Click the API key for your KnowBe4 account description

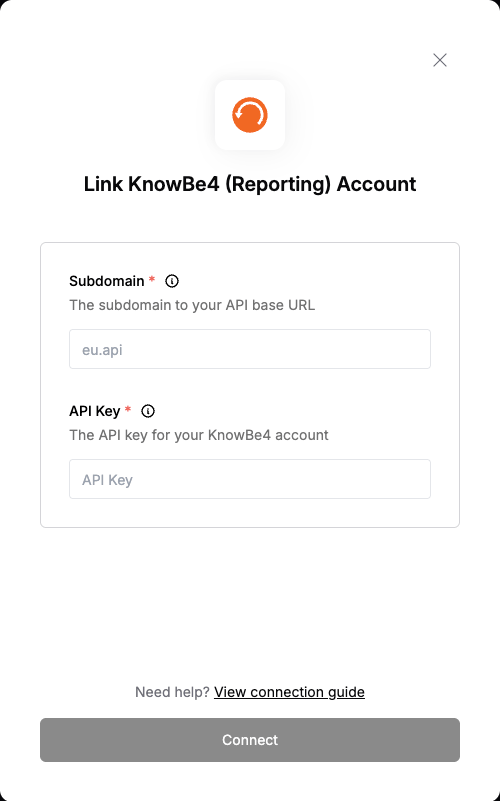pyautogui.click(x=199, y=435)
